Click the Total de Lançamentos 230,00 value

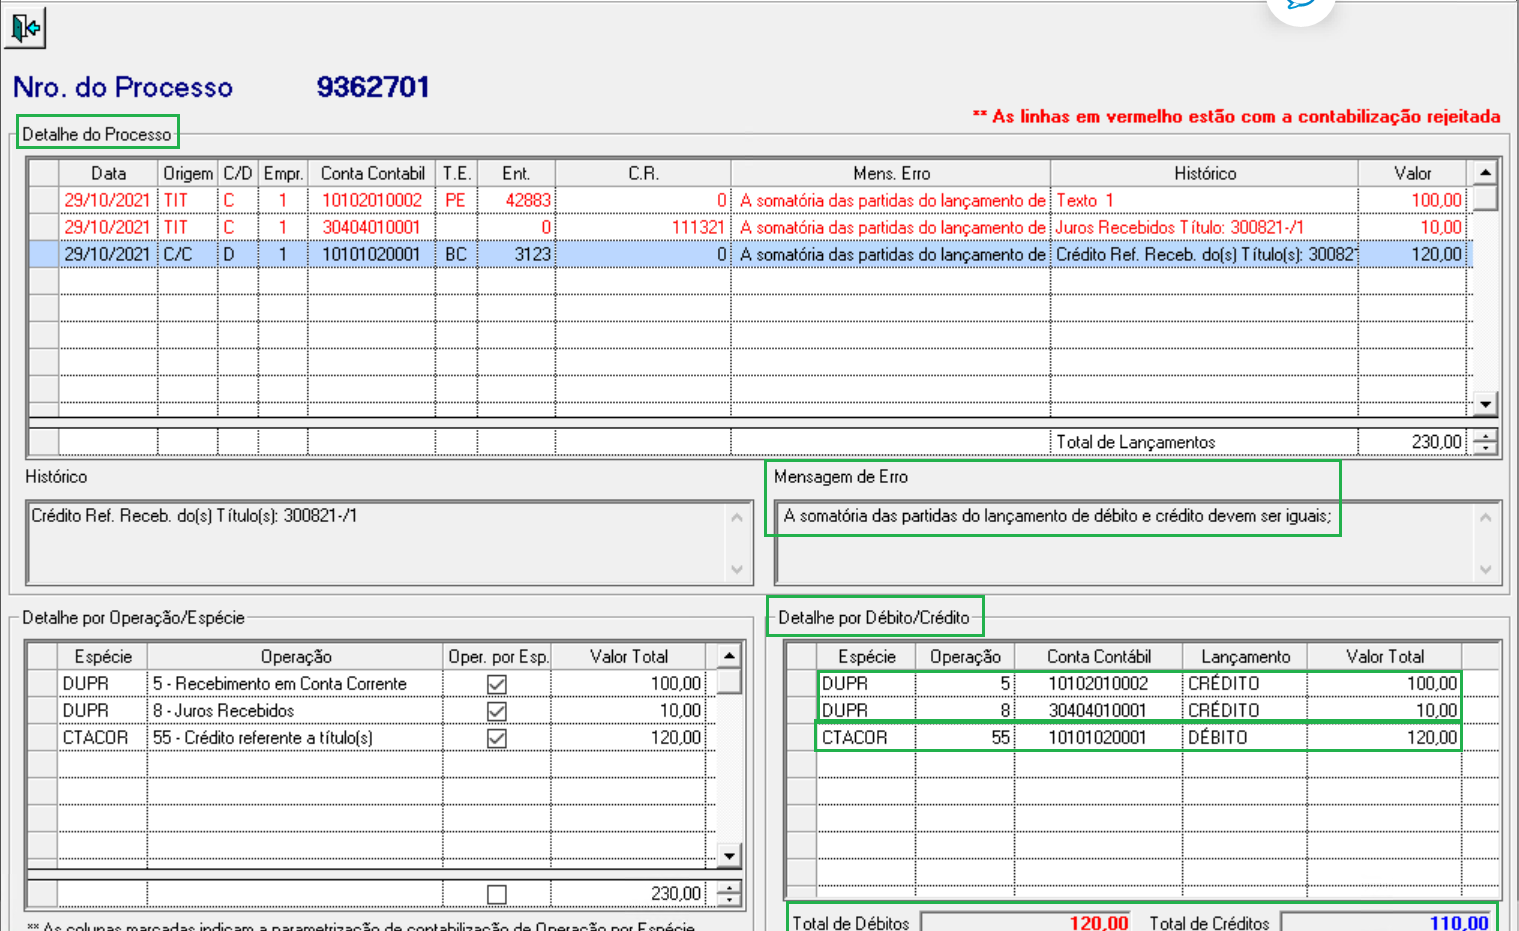point(1412,442)
